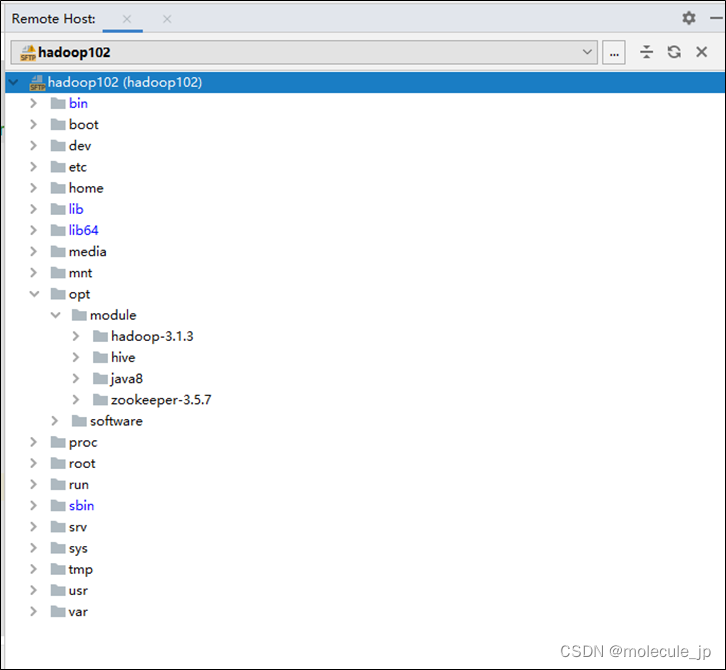This screenshot has height=670, width=726.
Task: Expand the java8 folder
Action: (x=76, y=379)
